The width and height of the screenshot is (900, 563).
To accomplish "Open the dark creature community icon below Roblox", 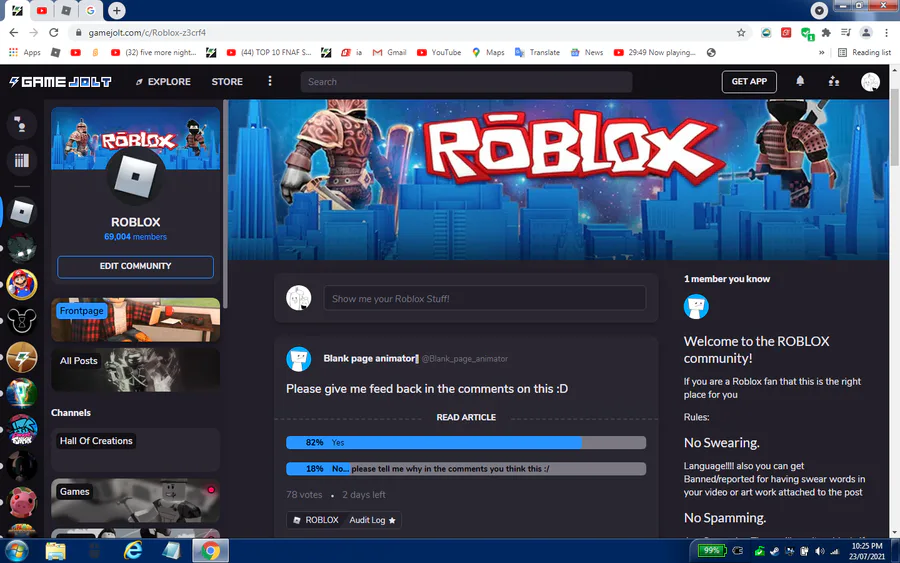I will [x=22, y=248].
